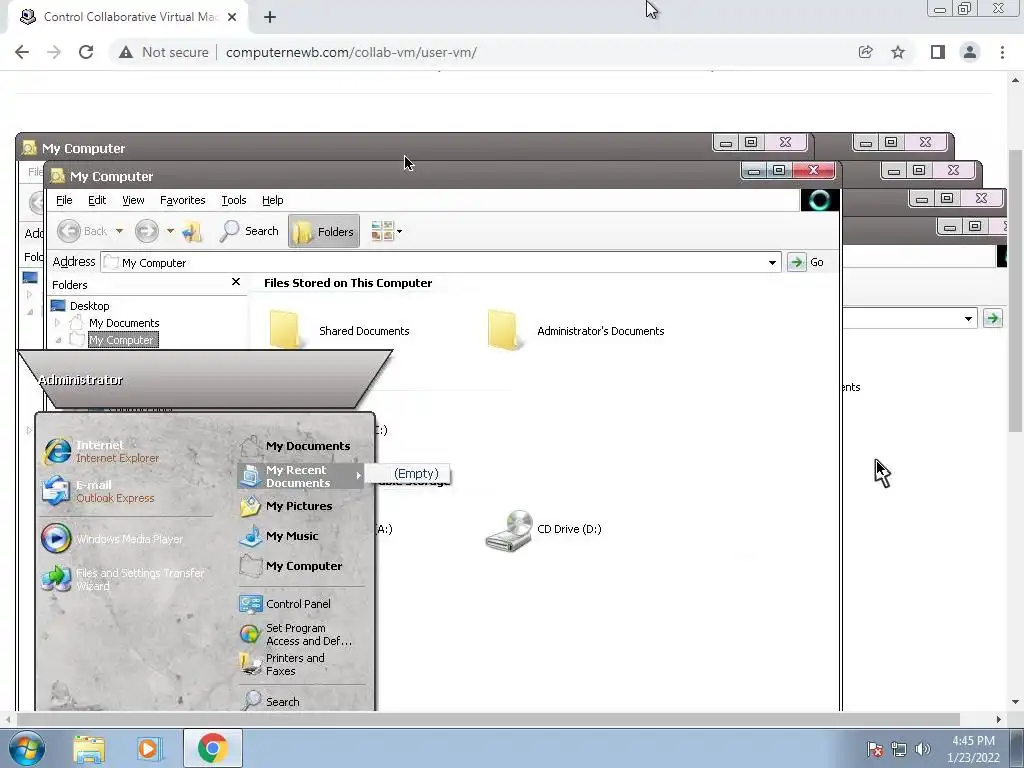Select Desktop in folder tree
1024x768 pixels.
pyautogui.click(x=90, y=306)
